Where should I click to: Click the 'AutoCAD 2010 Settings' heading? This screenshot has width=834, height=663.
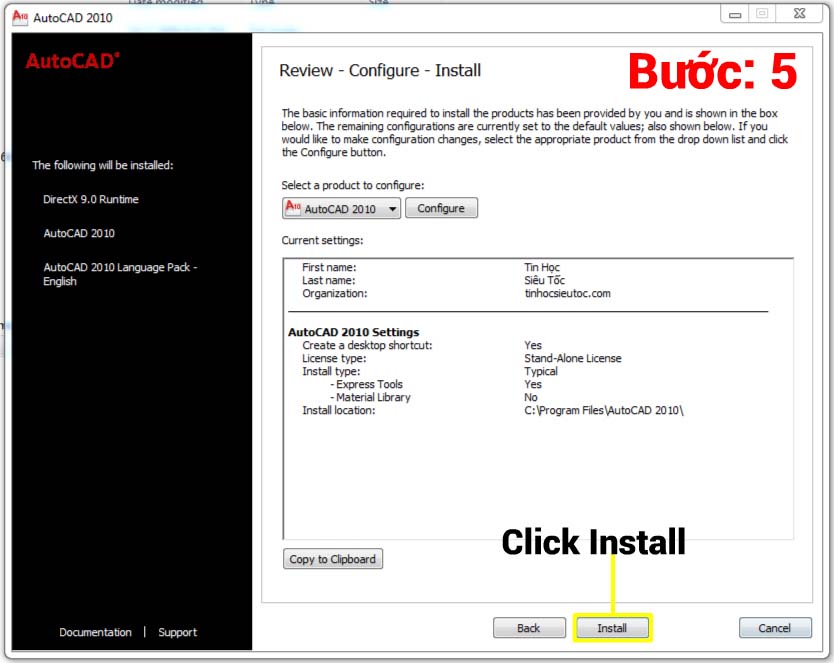(354, 332)
